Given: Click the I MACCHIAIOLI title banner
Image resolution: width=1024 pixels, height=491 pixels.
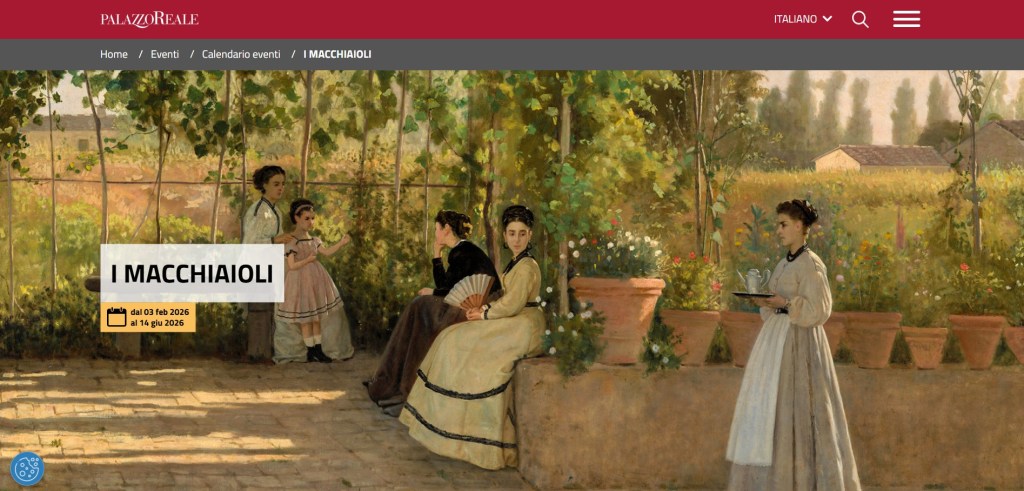Looking at the screenshot, I should pyautogui.click(x=192, y=274).
